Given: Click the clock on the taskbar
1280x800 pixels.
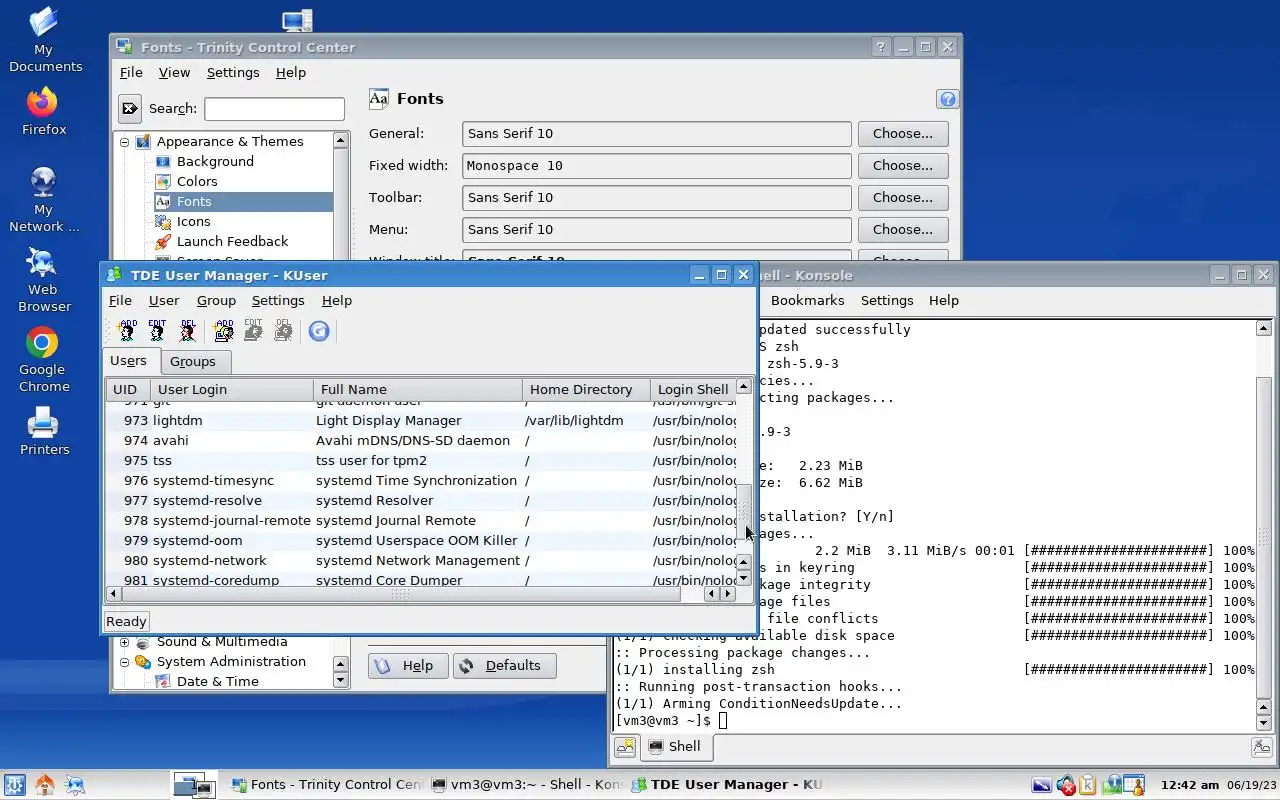Looking at the screenshot, I should pyautogui.click(x=1190, y=785).
